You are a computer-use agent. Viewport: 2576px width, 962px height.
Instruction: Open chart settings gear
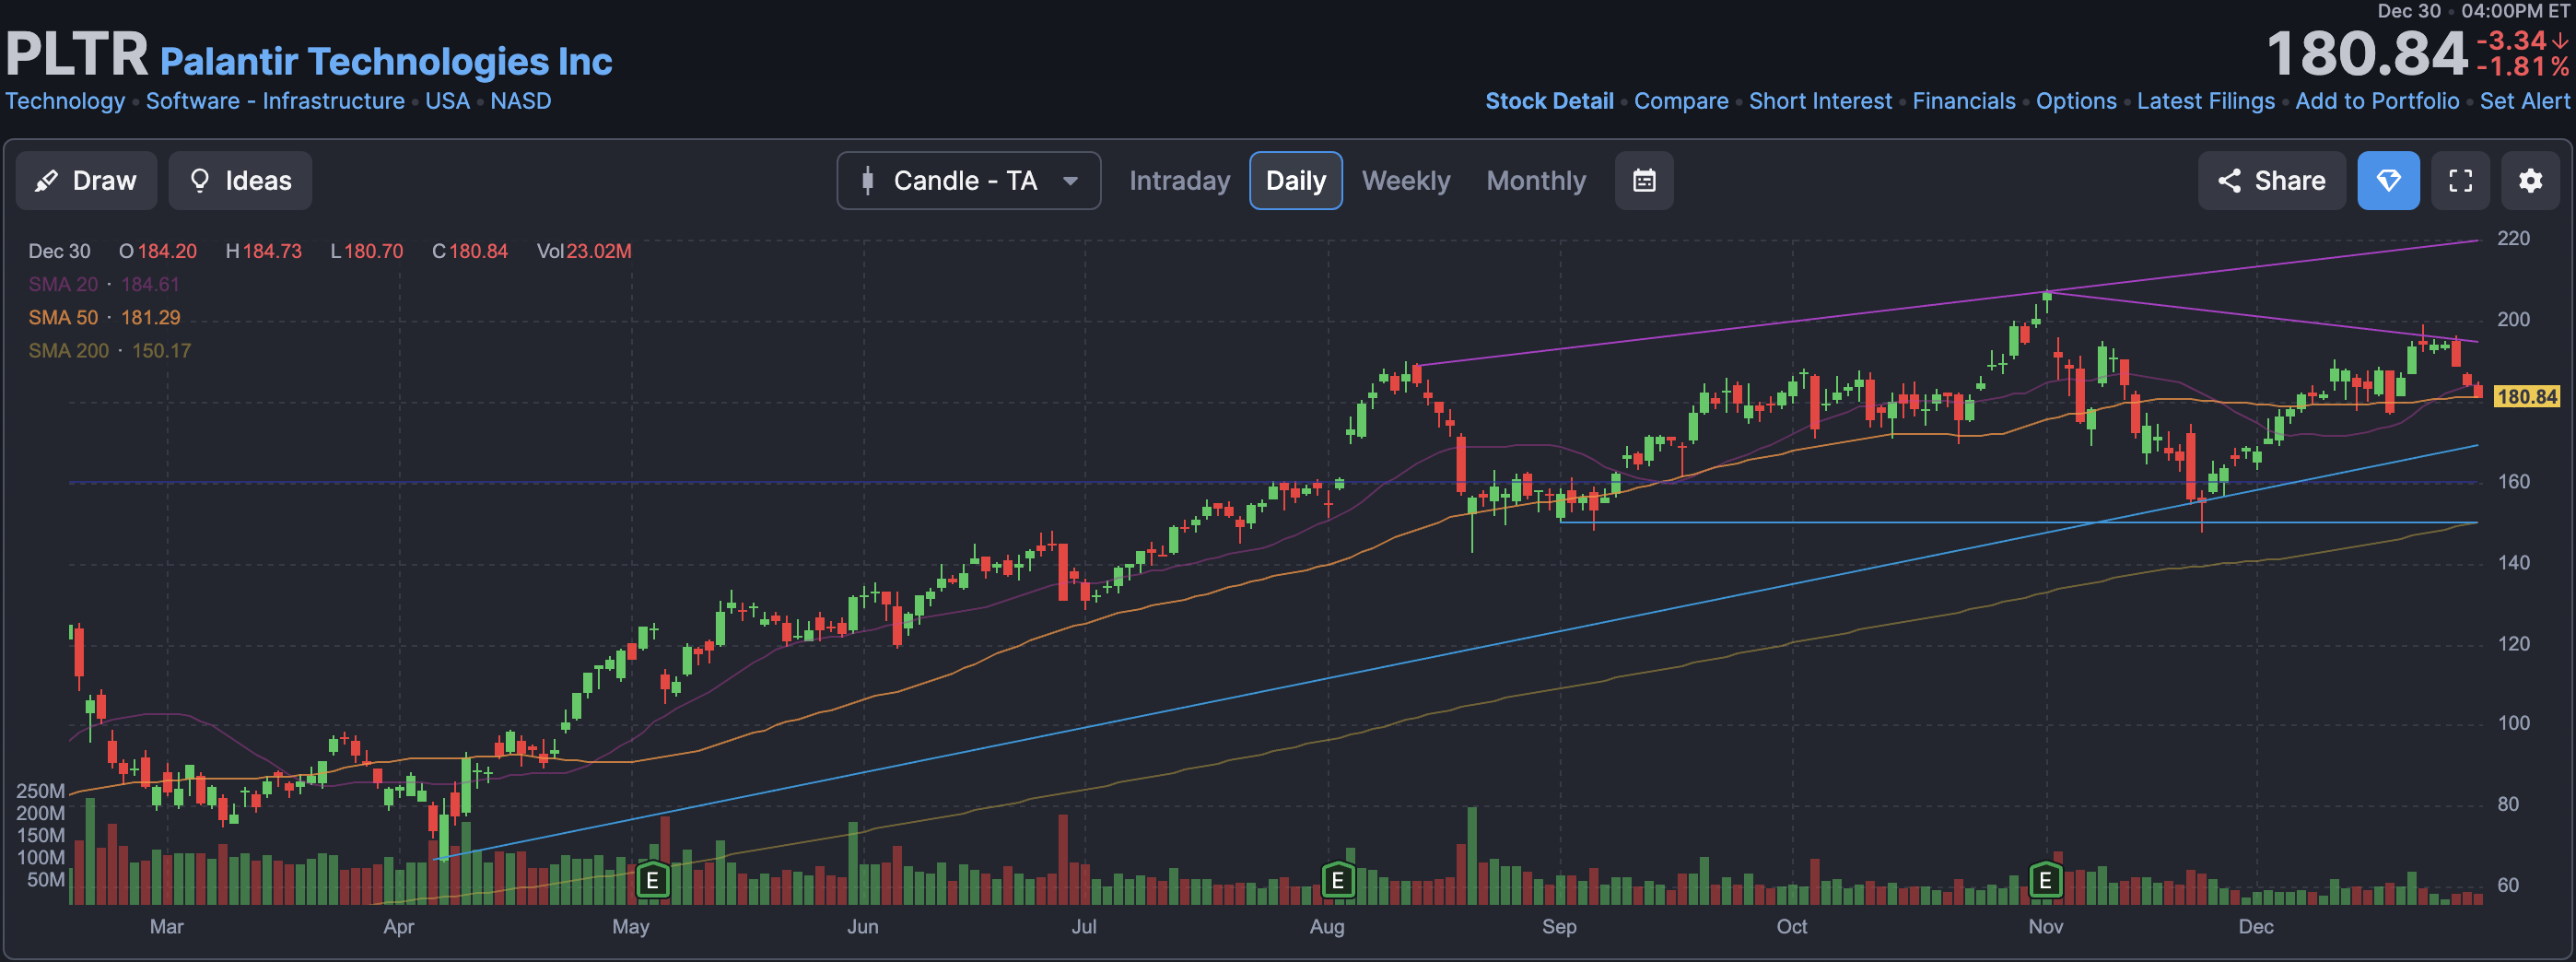[2530, 181]
